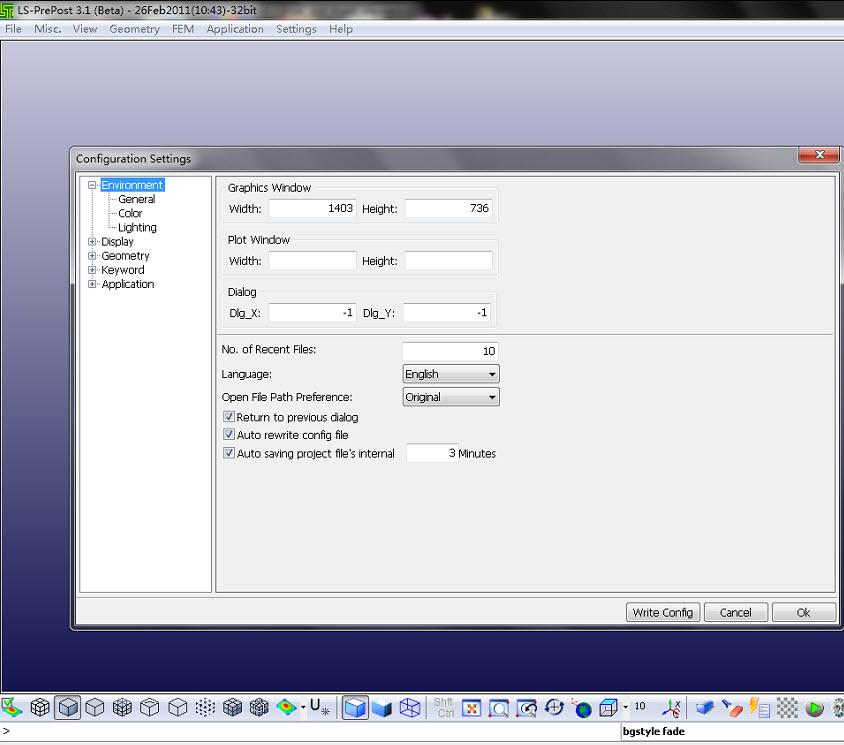The height and width of the screenshot is (745, 844).
Task: Click the green play animation button
Action: (x=814, y=708)
